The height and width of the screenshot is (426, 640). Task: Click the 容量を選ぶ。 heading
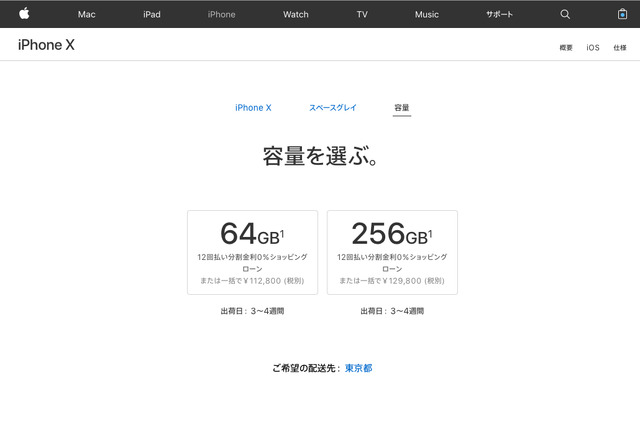[320, 156]
